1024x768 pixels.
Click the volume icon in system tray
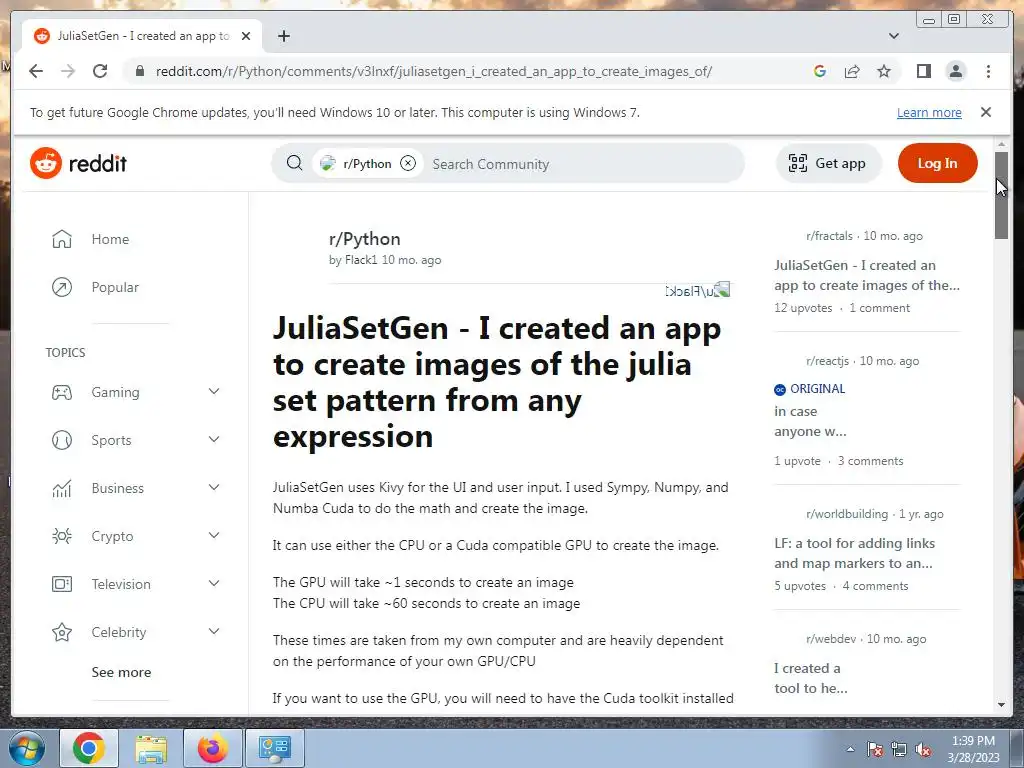[x=923, y=750]
